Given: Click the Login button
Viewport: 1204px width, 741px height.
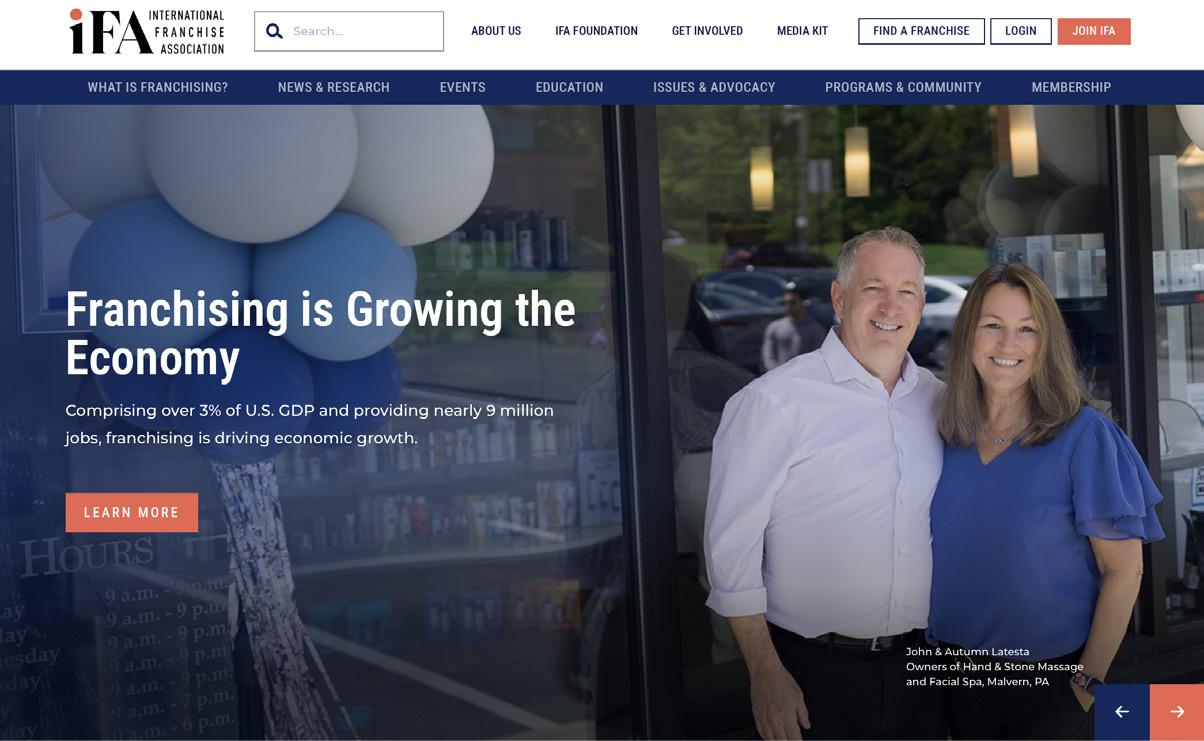Looking at the screenshot, I should [1021, 31].
